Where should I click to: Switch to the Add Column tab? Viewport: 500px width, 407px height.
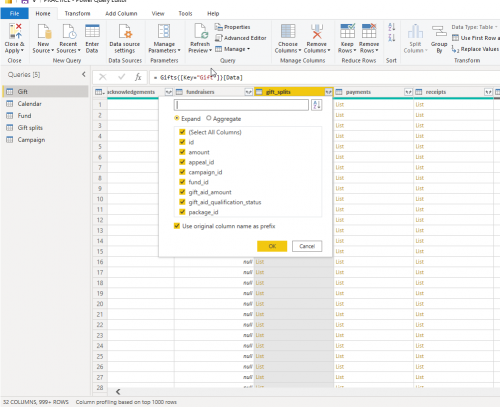(x=121, y=13)
